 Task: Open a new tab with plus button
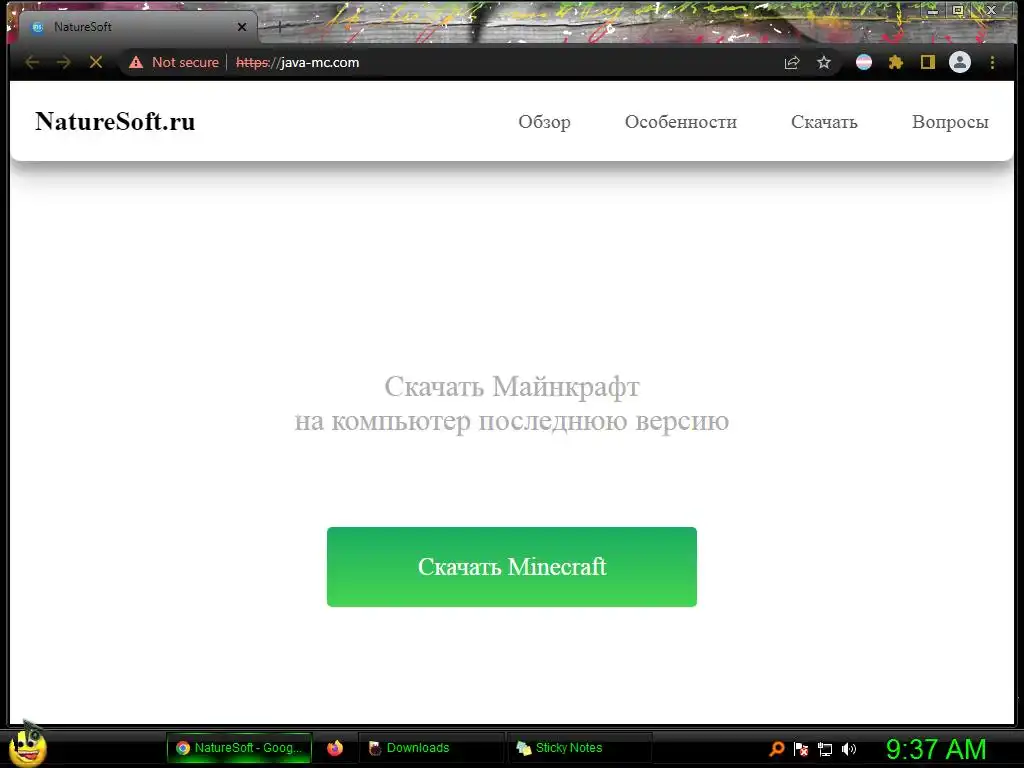click(x=280, y=27)
